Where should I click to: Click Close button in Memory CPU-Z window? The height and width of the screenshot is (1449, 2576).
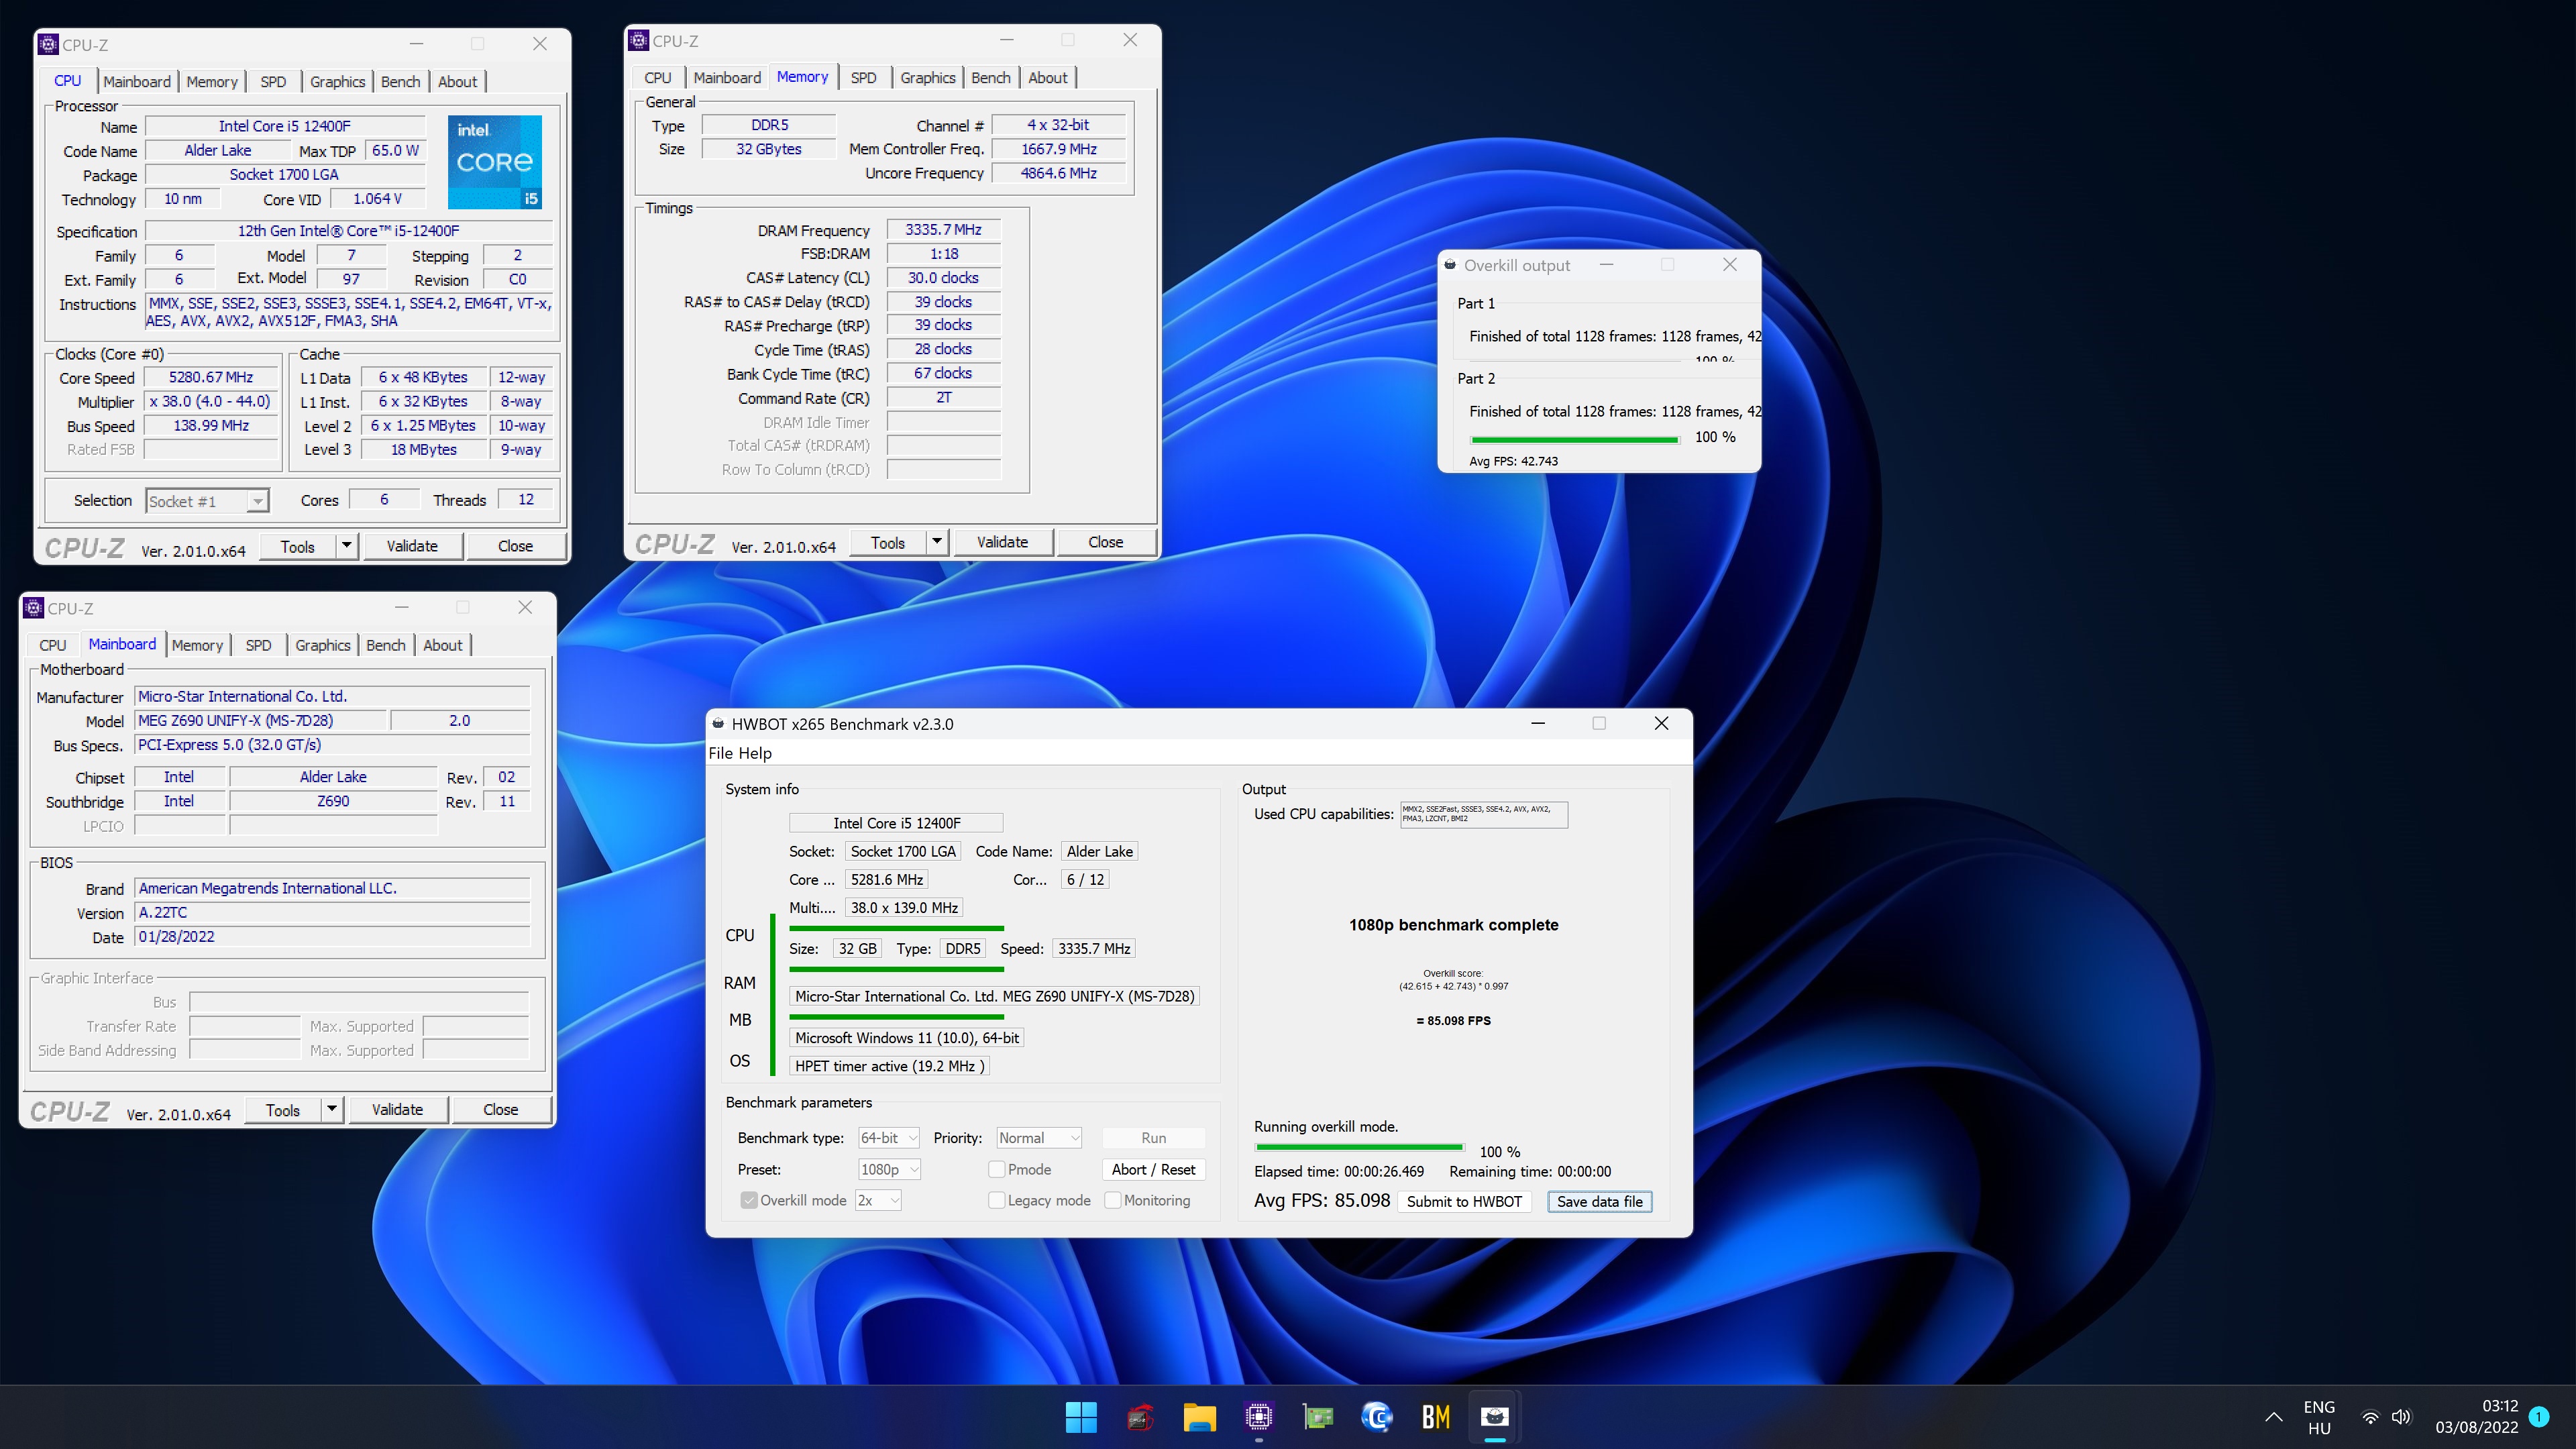click(x=1105, y=542)
